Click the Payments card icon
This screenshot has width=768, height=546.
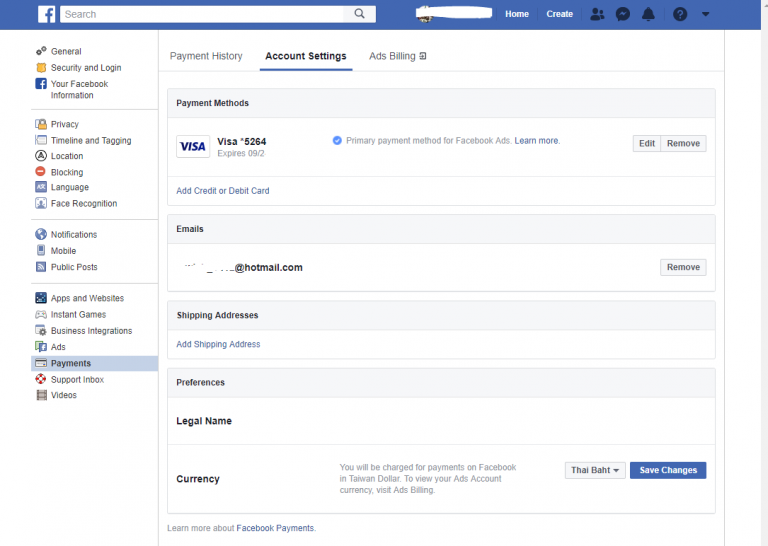[x=41, y=363]
